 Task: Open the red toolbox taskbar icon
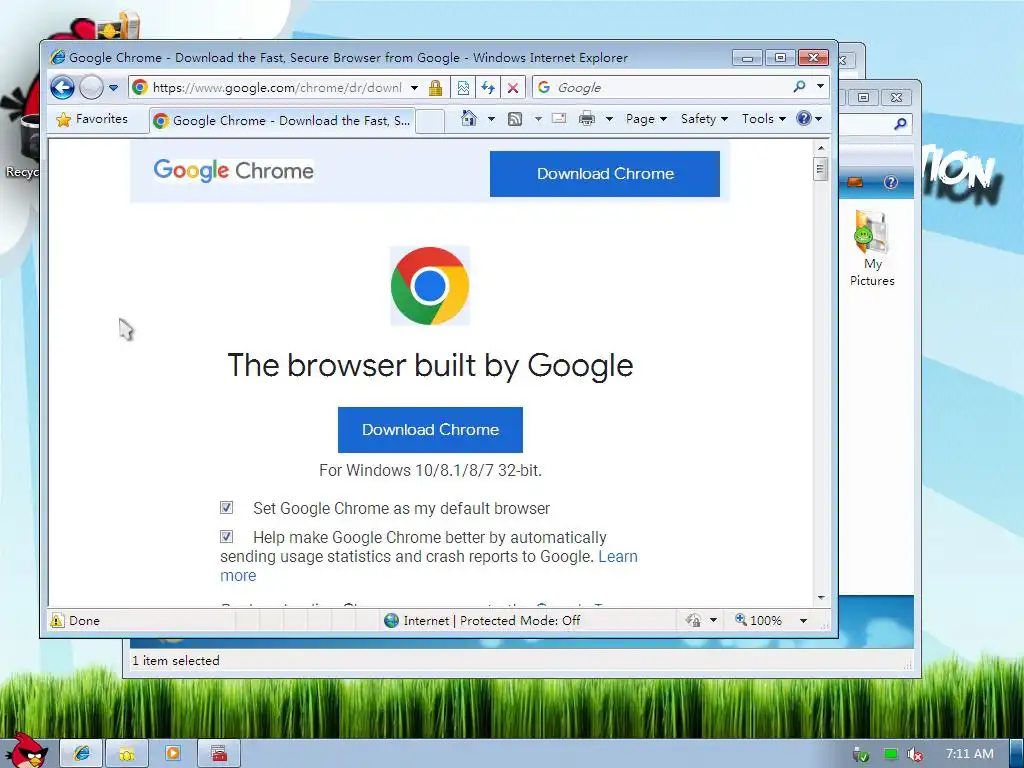(219, 754)
